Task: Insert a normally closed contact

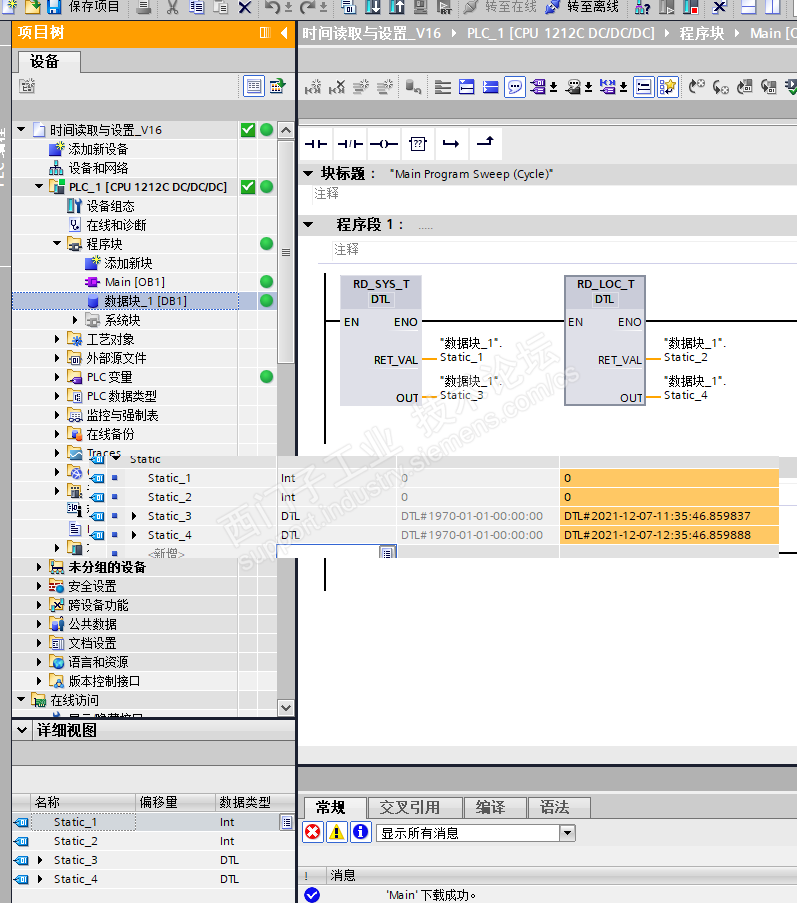Action: click(x=350, y=143)
